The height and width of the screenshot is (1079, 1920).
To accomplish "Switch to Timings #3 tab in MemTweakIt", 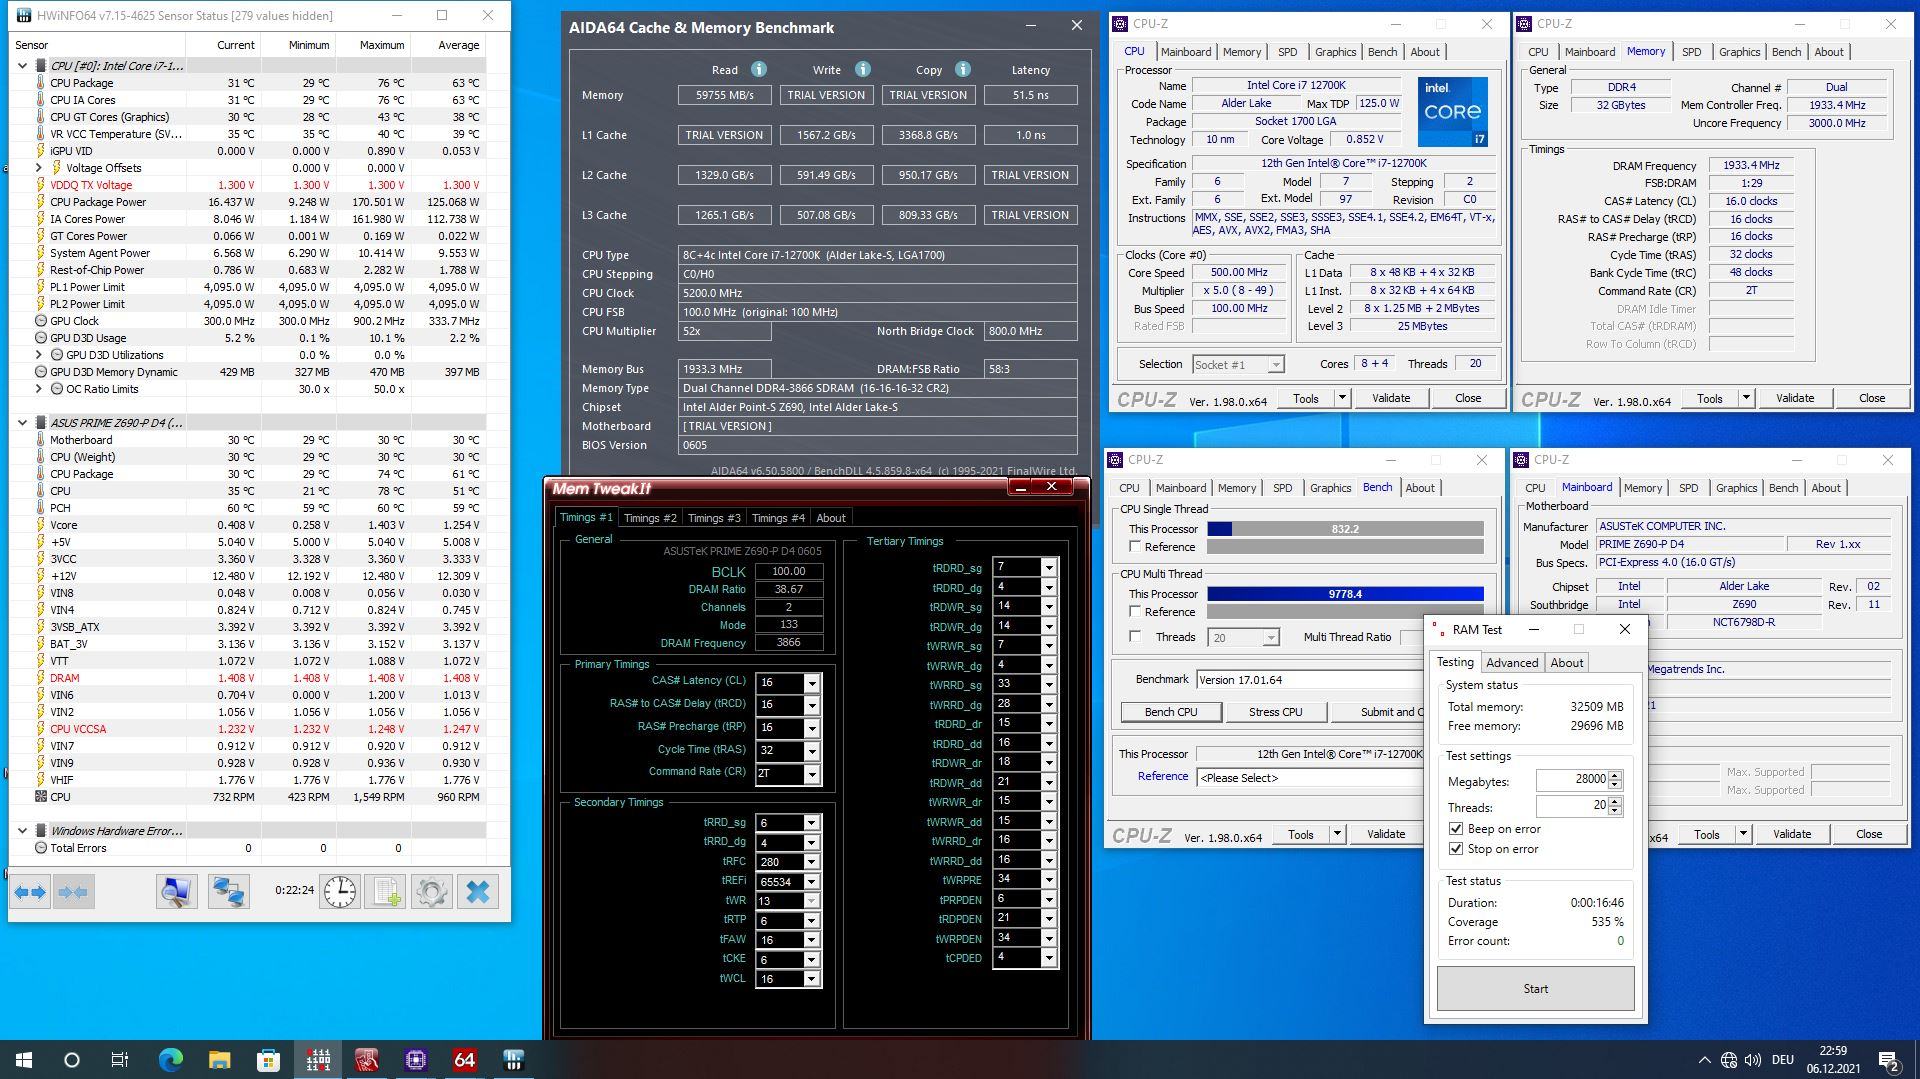I will pos(714,518).
